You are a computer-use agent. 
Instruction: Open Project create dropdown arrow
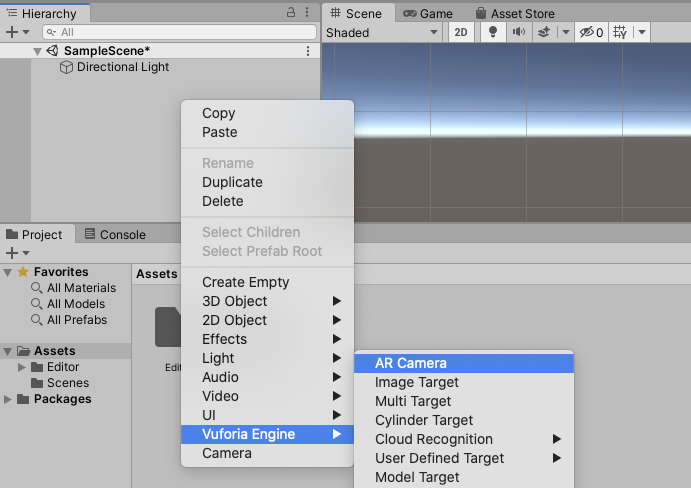pyautogui.click(x=26, y=253)
